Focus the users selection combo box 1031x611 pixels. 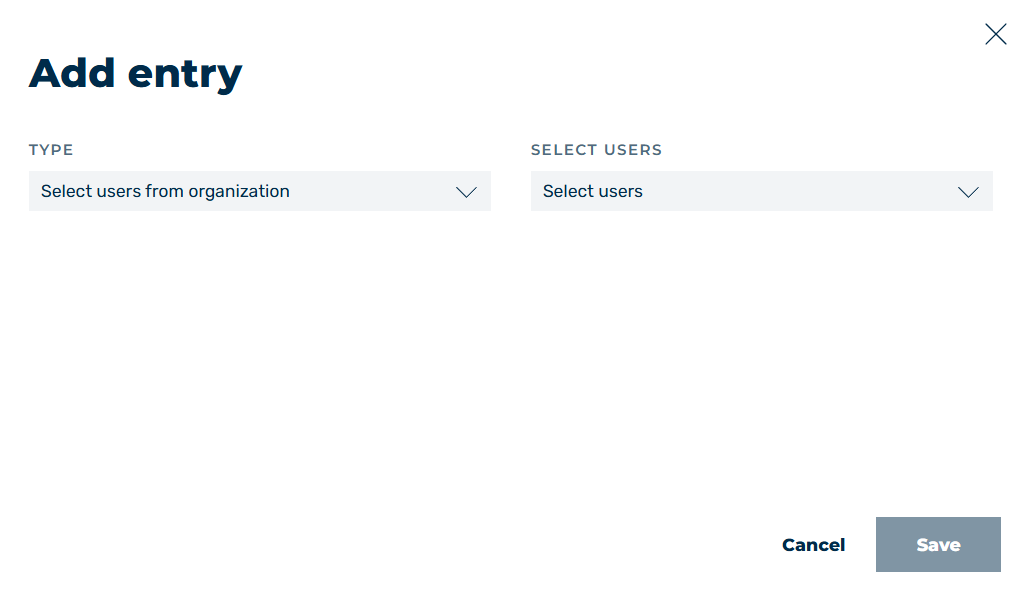pyautogui.click(x=761, y=191)
